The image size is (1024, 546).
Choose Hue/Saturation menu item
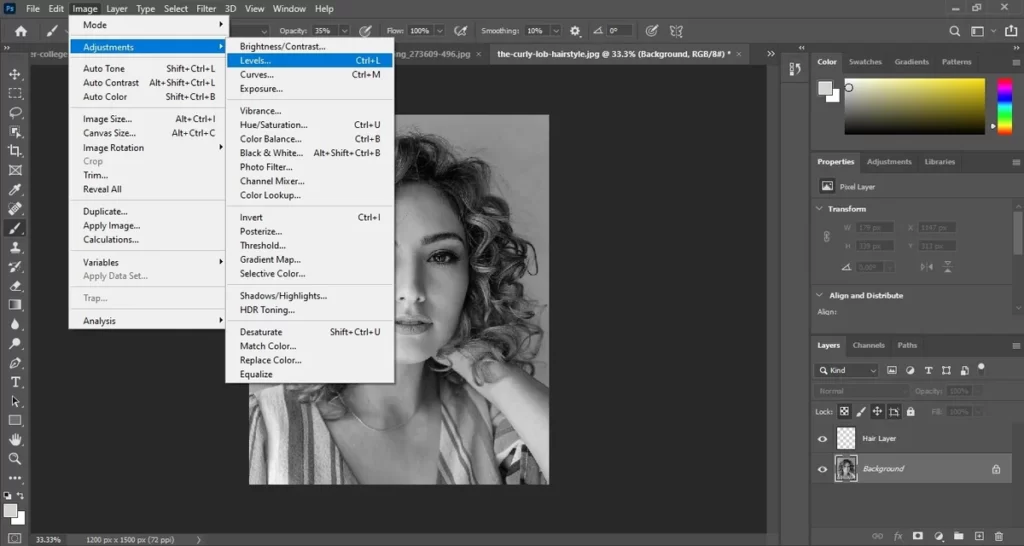pyautogui.click(x=310, y=125)
